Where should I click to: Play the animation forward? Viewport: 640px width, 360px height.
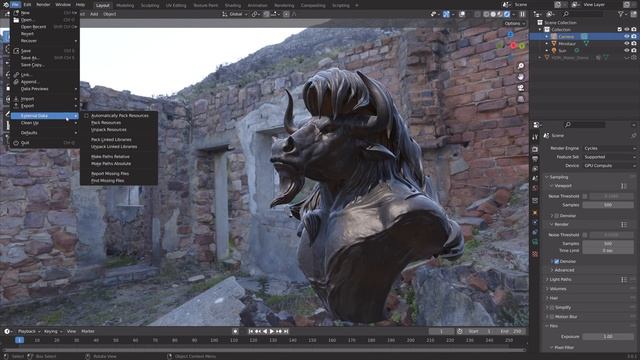click(x=272, y=331)
